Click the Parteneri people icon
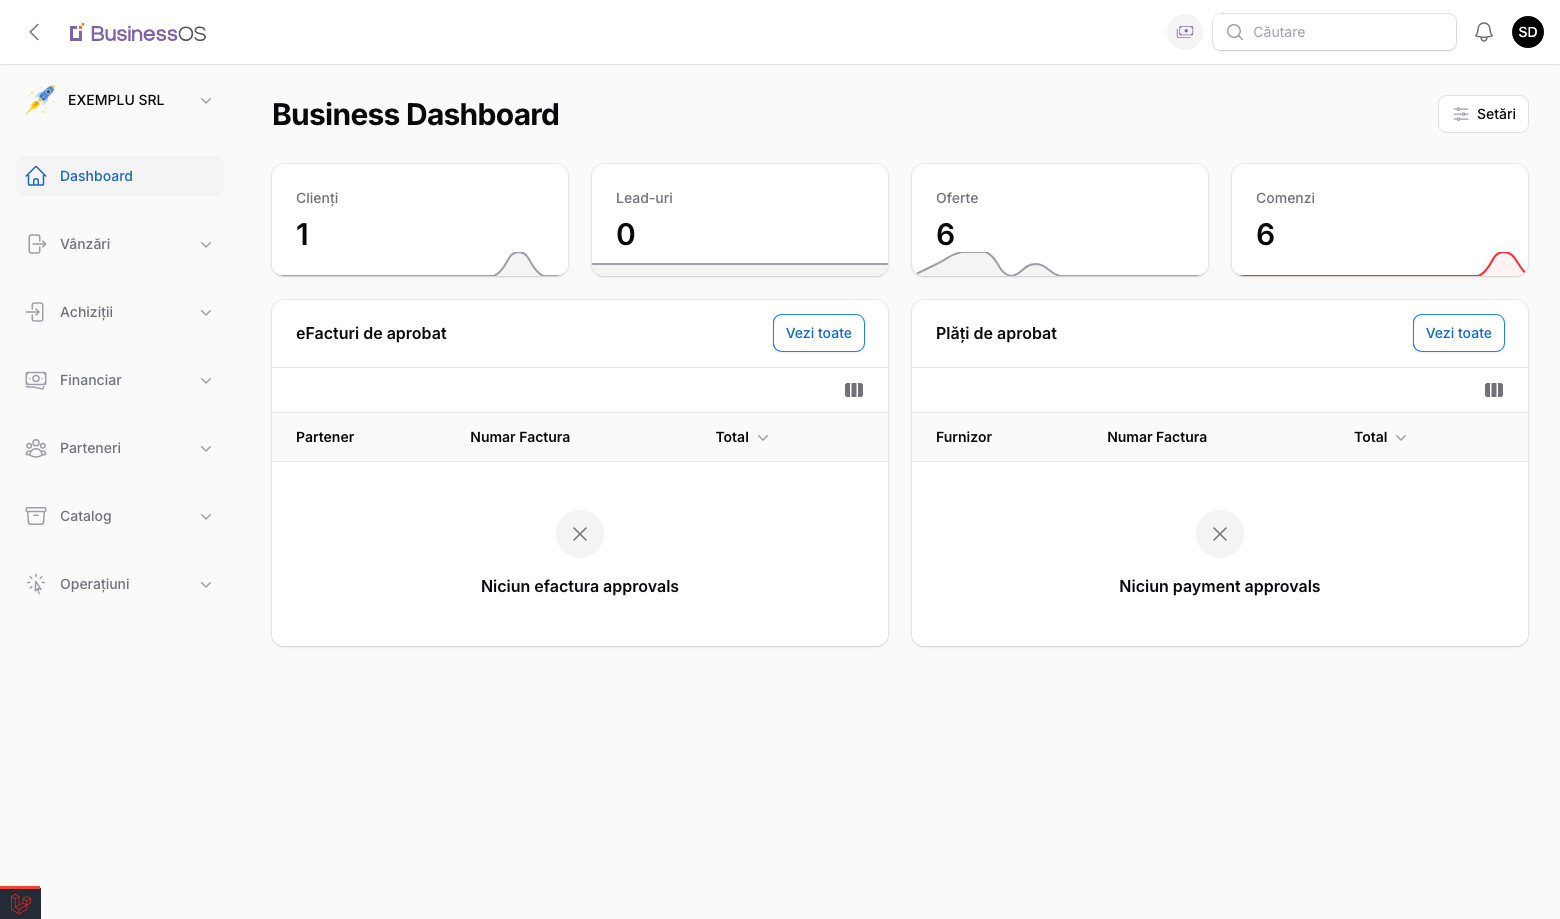Screen dimensions: 1560x919 (x=35, y=447)
